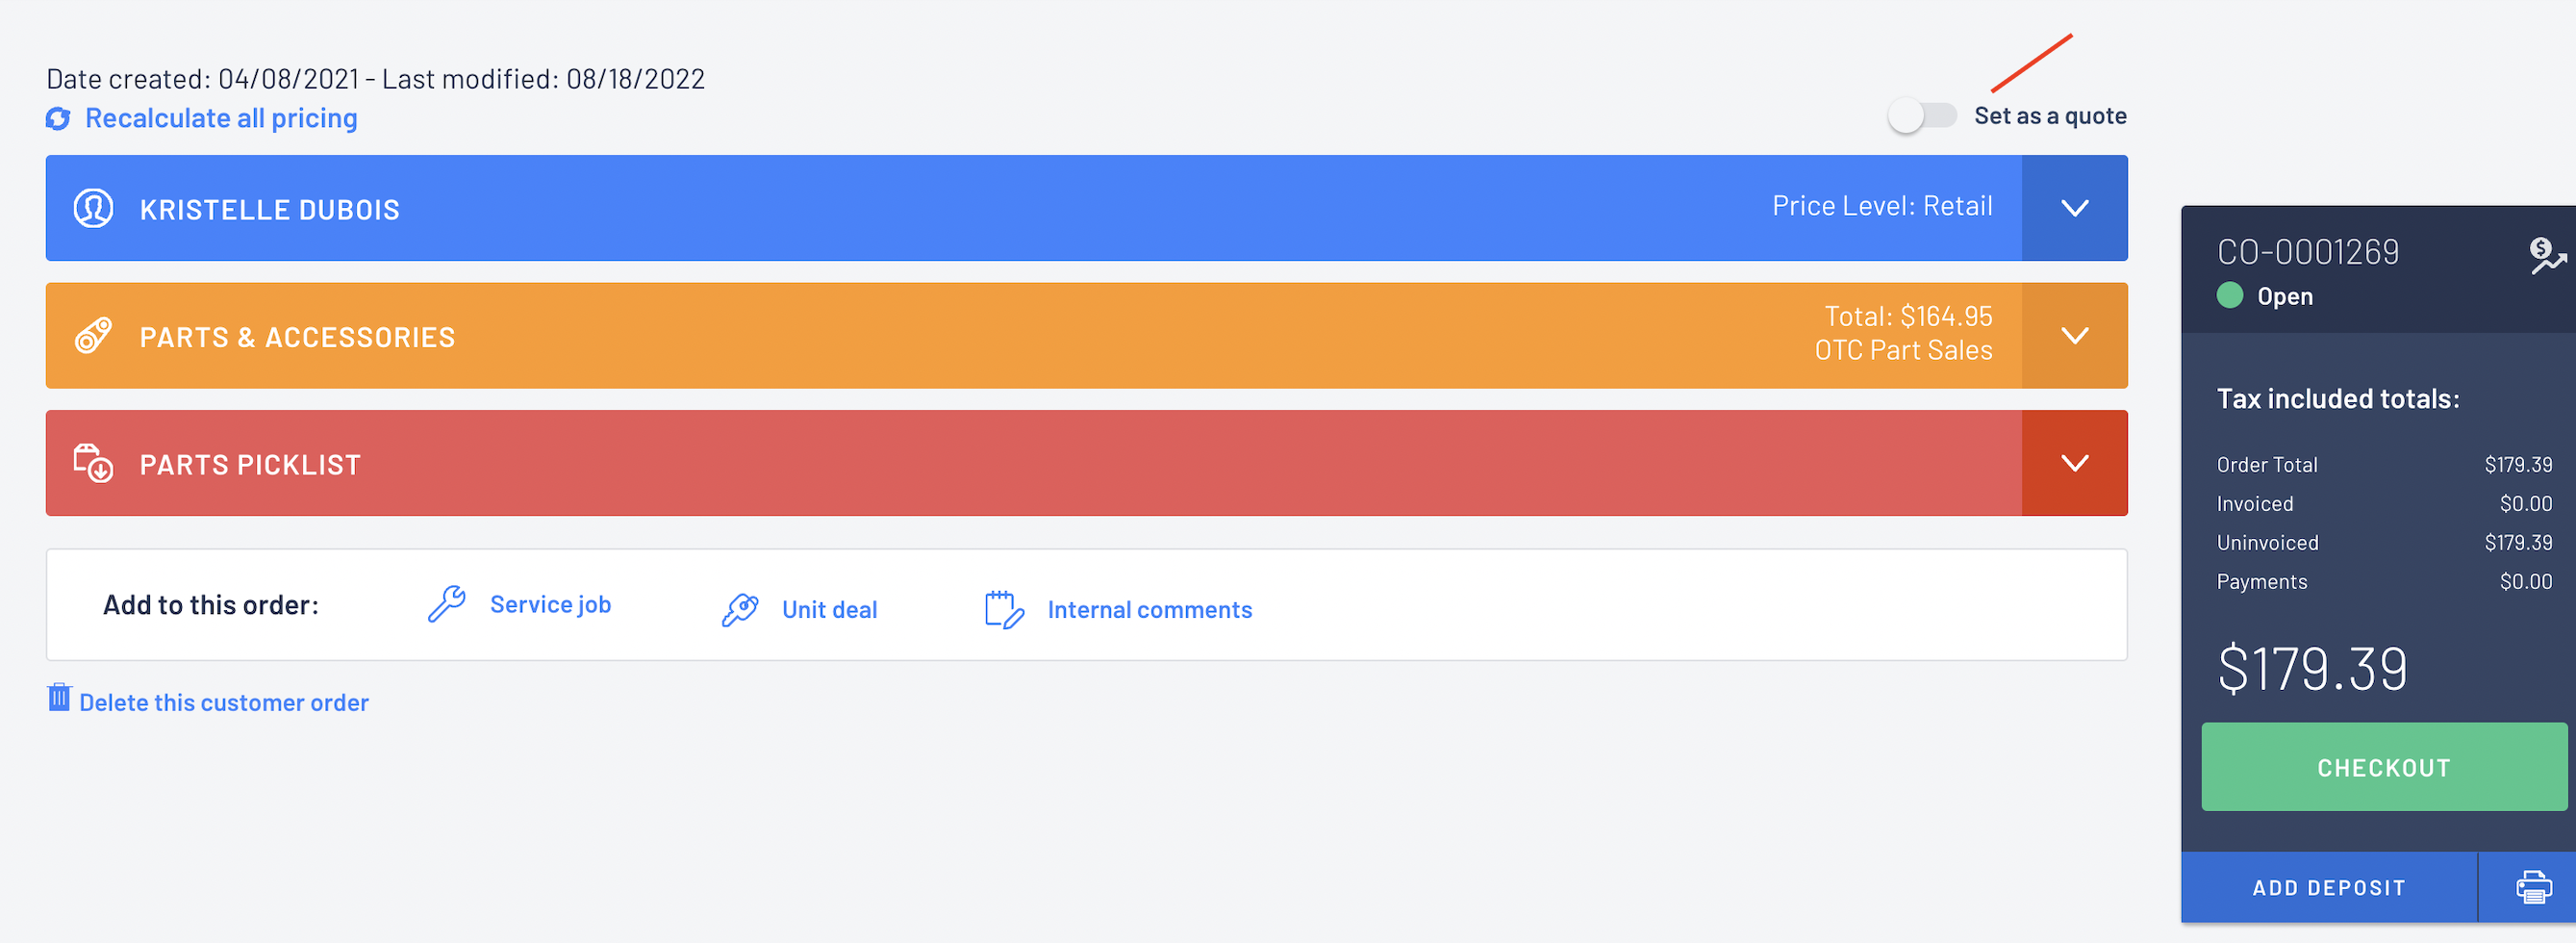Click the Internal comments notepad icon

pos(1003,609)
